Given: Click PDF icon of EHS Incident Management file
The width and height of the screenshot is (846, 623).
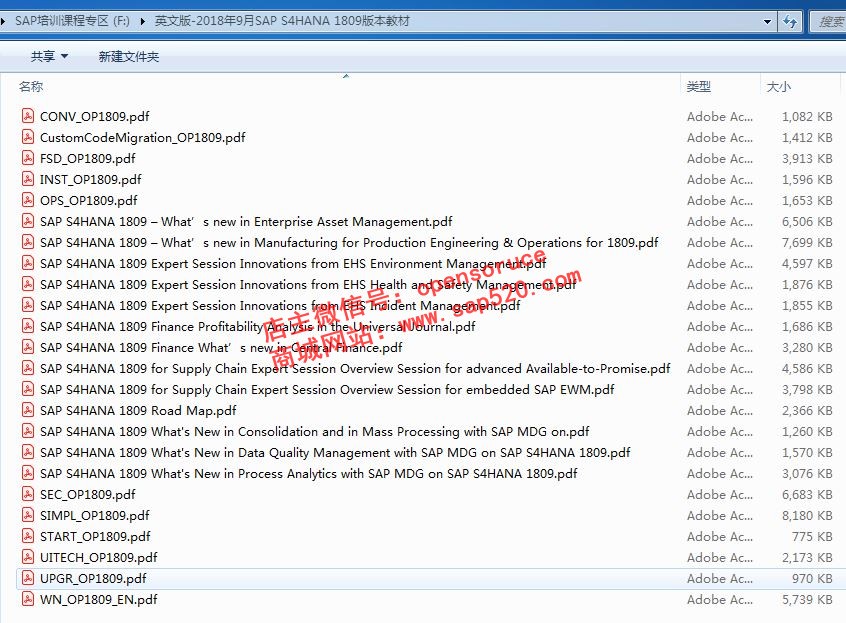Looking at the screenshot, I should point(28,305).
